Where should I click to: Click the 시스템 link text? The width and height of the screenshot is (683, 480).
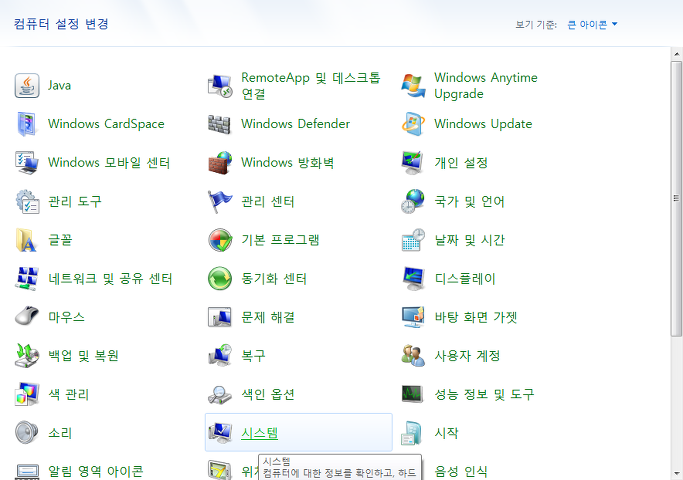(260, 433)
